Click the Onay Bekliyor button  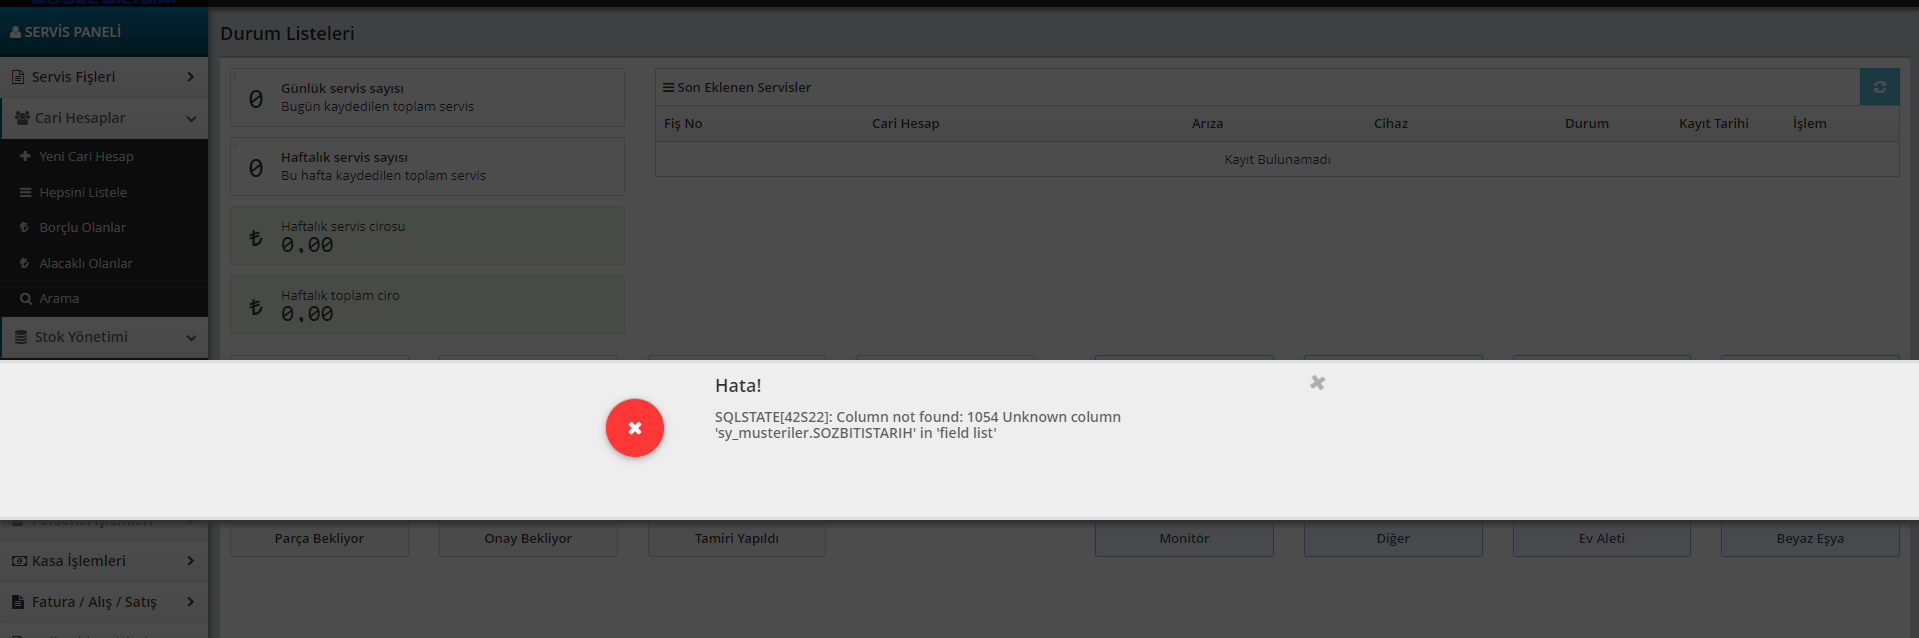click(528, 539)
